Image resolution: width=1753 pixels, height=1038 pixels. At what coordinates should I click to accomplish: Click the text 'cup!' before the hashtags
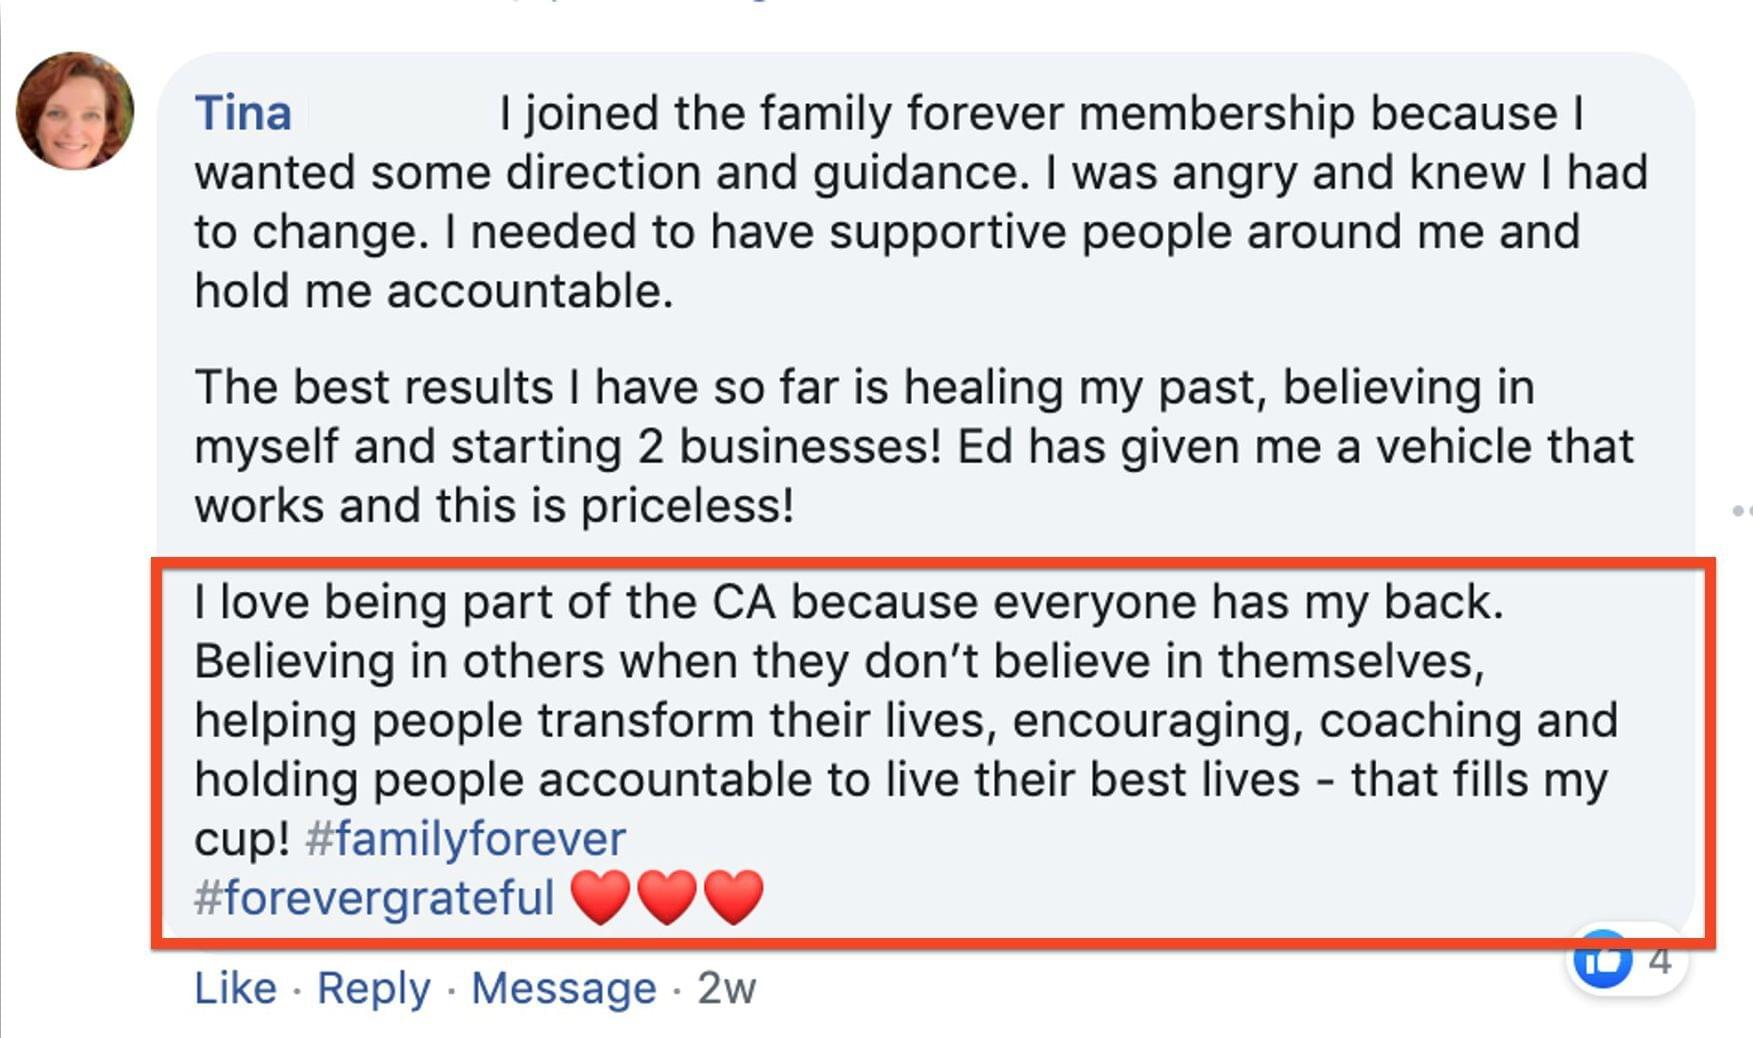tap(242, 838)
